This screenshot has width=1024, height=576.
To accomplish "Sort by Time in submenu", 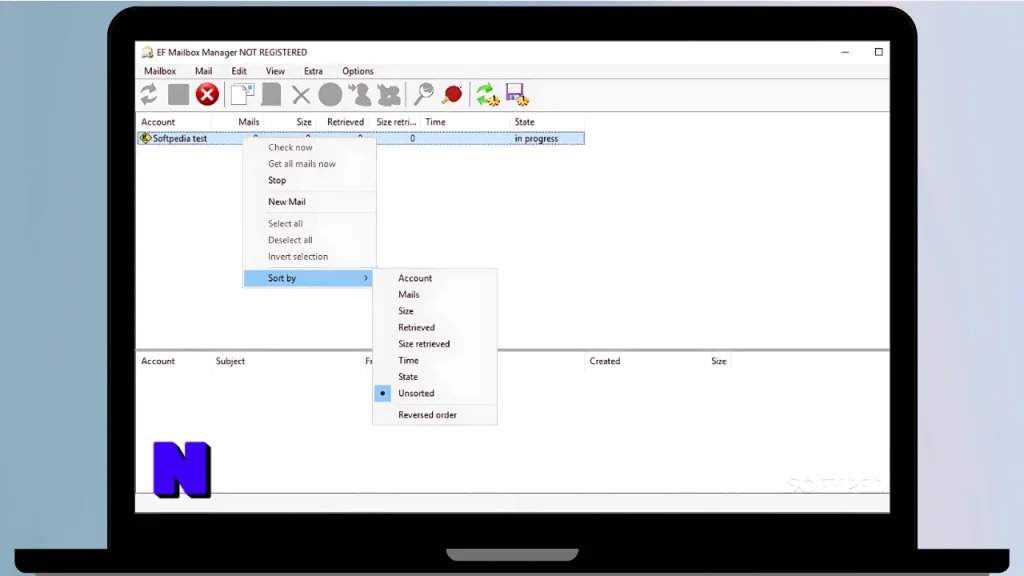I will point(434,360).
